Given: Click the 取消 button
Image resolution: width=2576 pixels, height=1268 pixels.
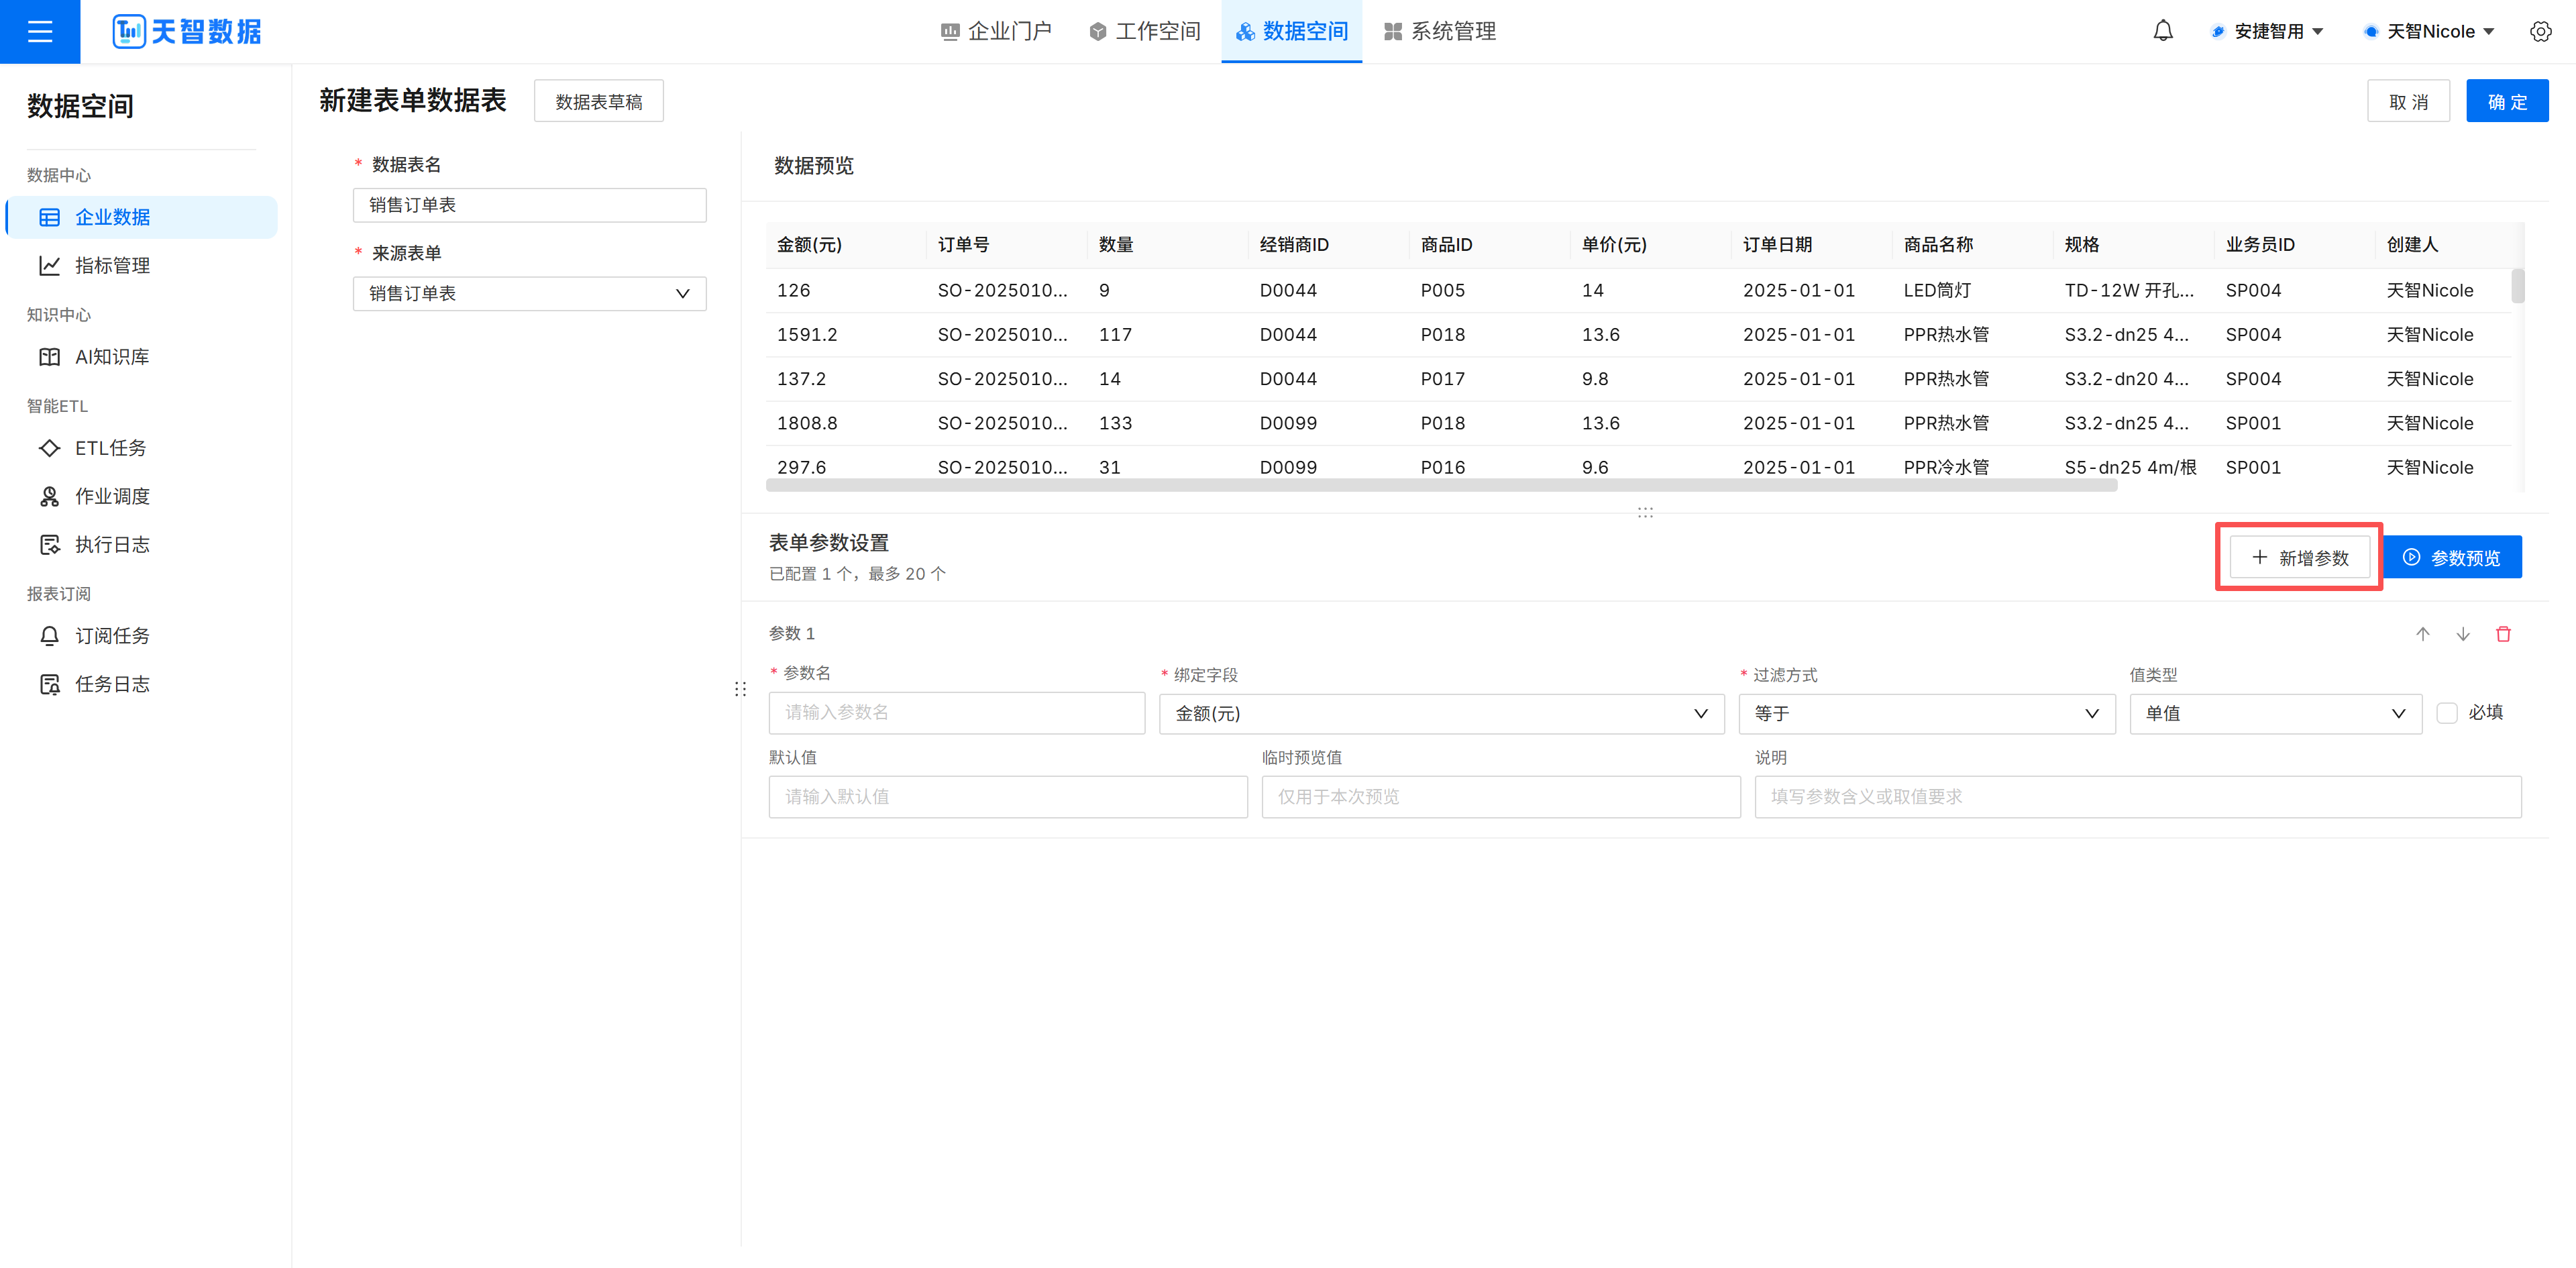Looking at the screenshot, I should coord(2408,101).
